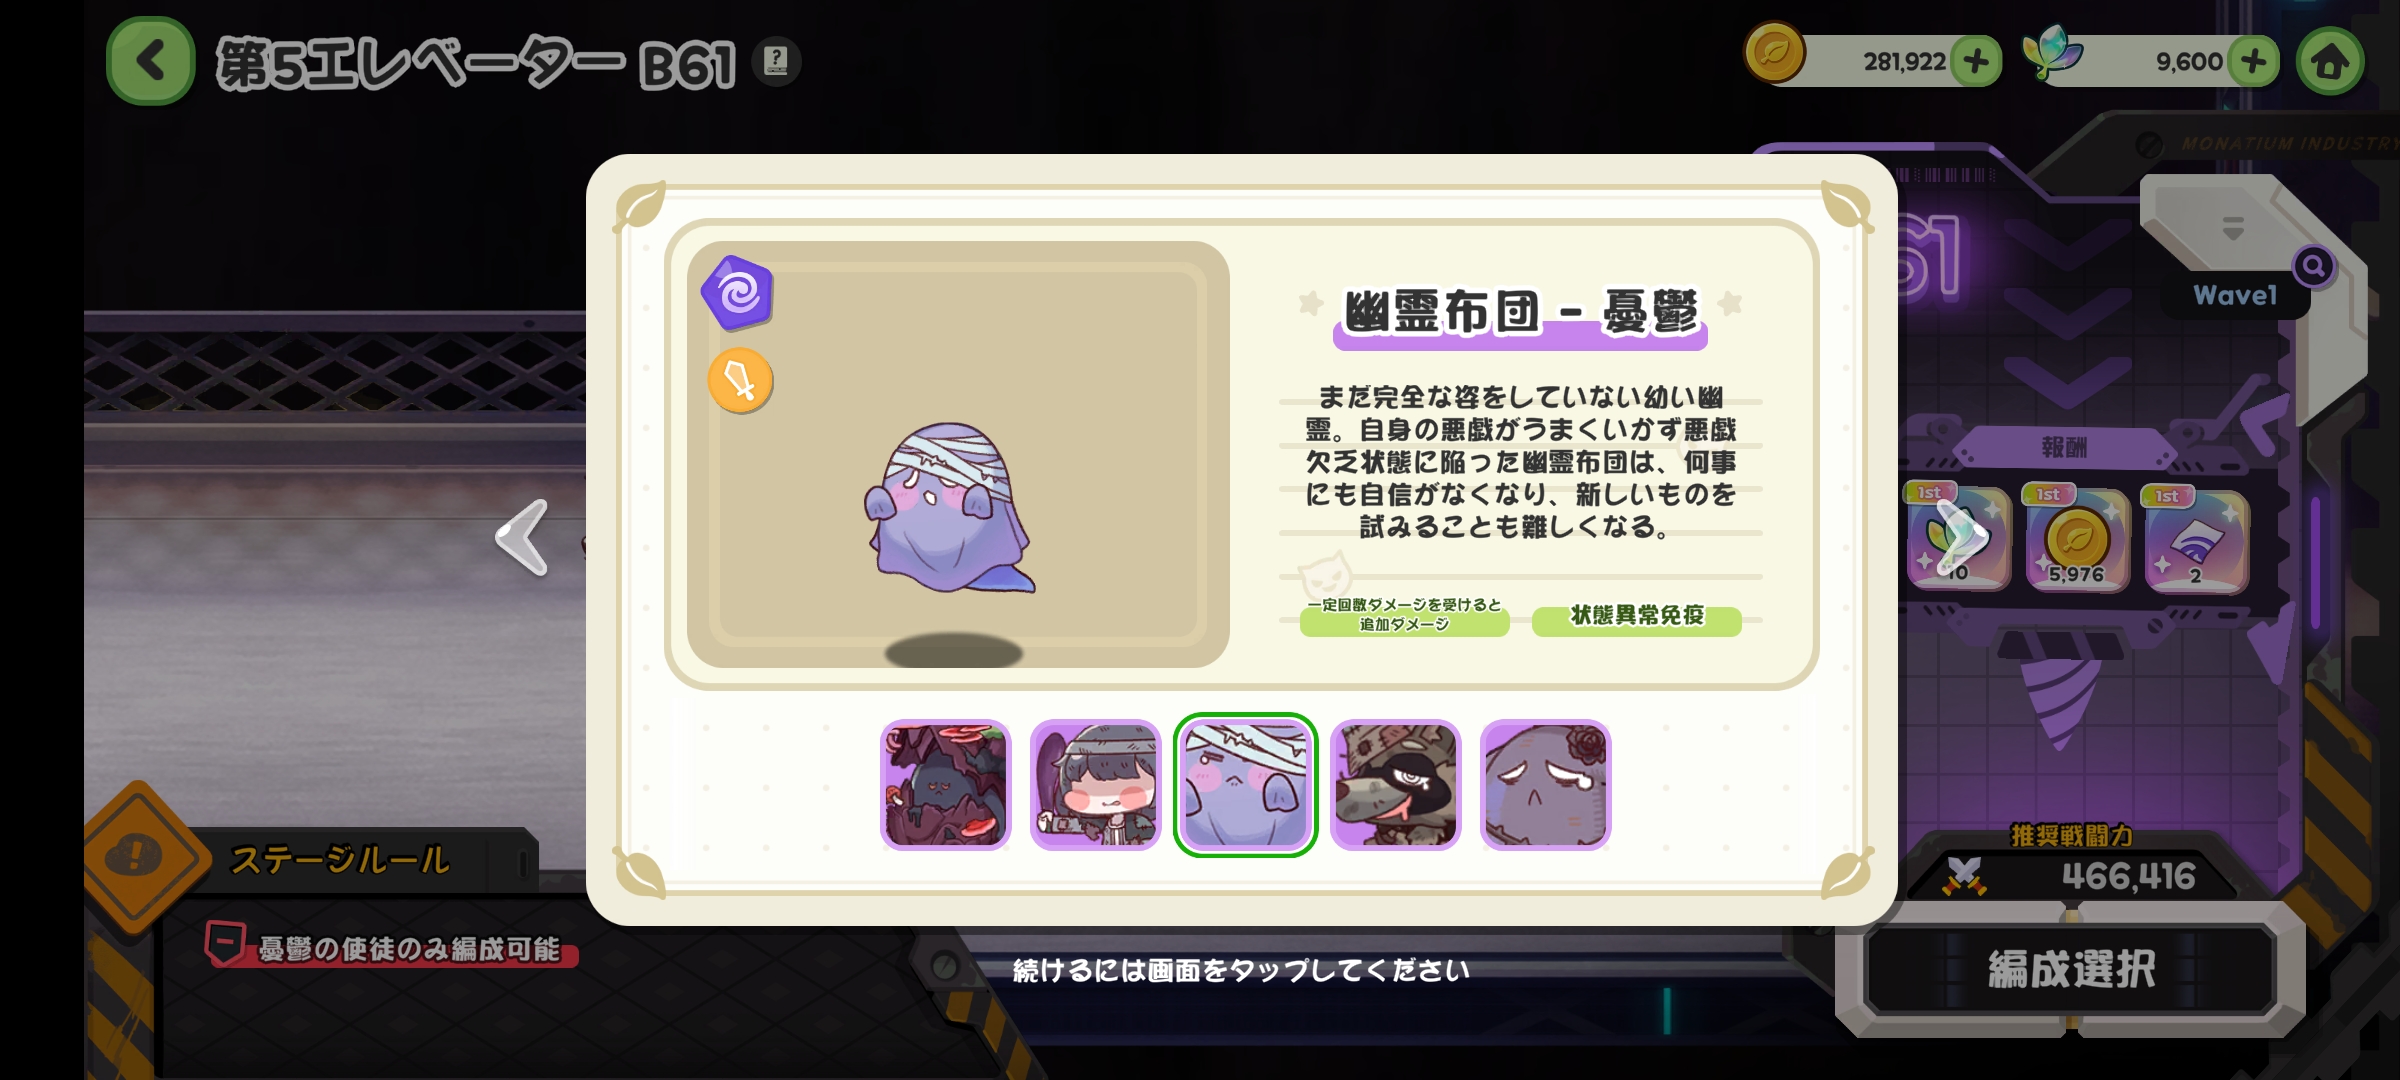The height and width of the screenshot is (1080, 2400).
Task: Expand the panel handle above Wave1
Action: coord(2233,228)
